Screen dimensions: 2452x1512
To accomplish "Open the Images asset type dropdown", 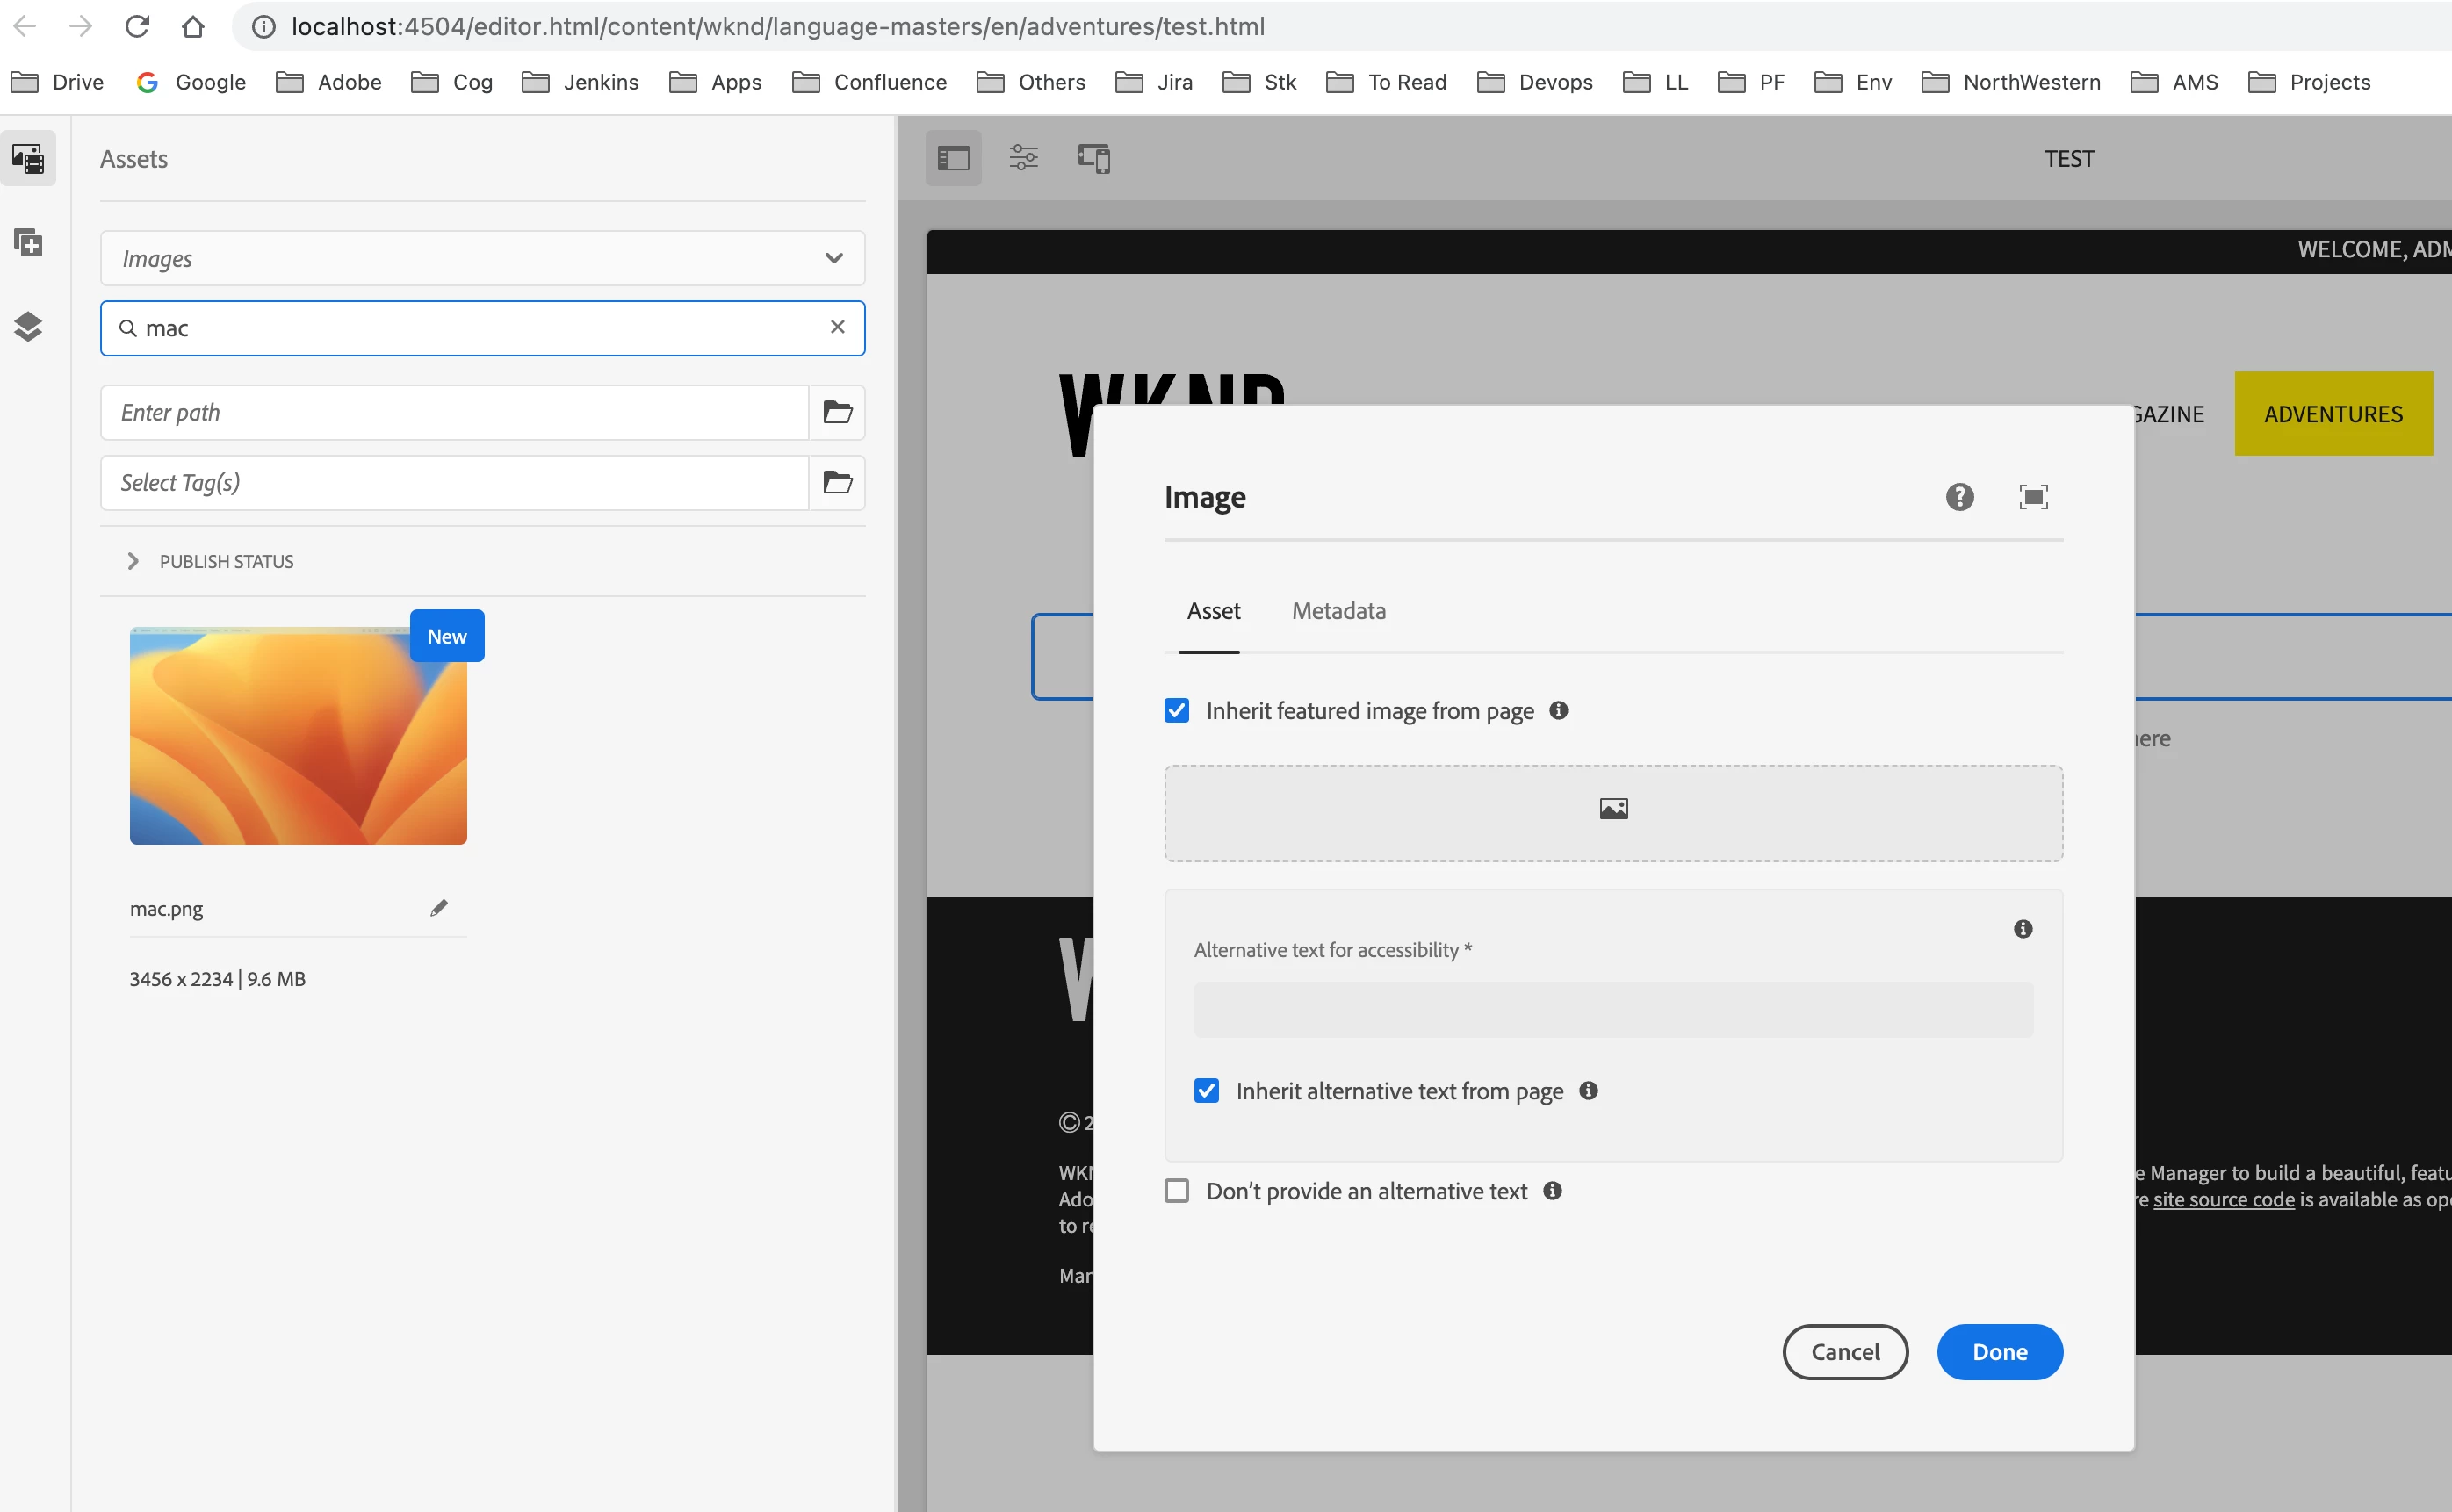I will point(482,259).
